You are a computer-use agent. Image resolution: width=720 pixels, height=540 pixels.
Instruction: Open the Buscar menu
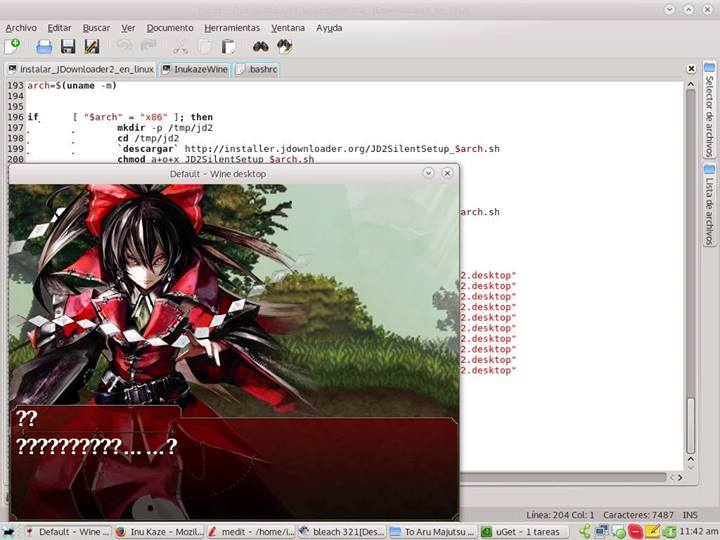96,28
